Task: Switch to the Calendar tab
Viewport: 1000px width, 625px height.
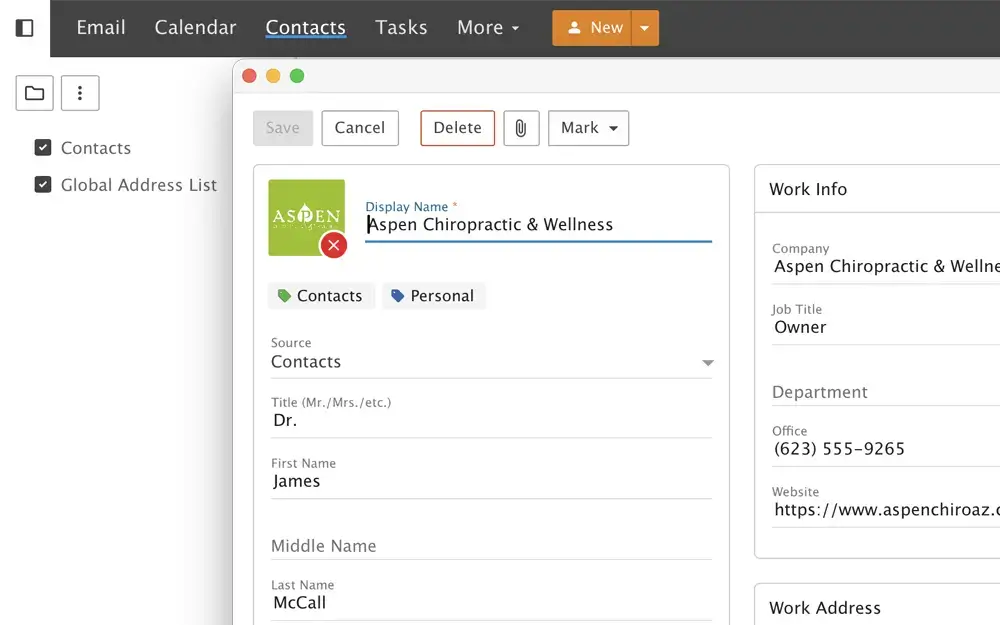Action: pyautogui.click(x=195, y=27)
